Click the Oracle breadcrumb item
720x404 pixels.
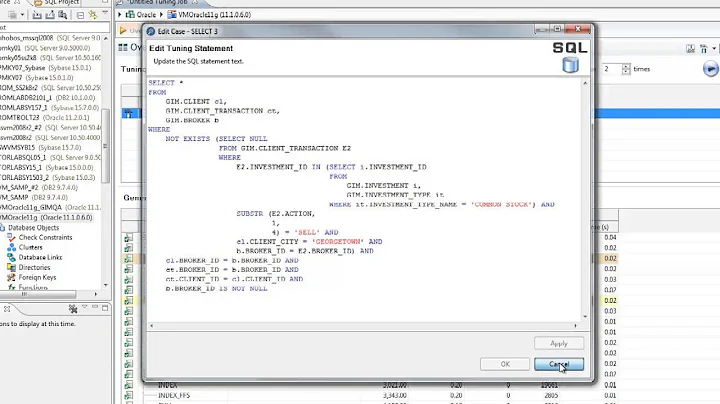[x=141, y=15]
